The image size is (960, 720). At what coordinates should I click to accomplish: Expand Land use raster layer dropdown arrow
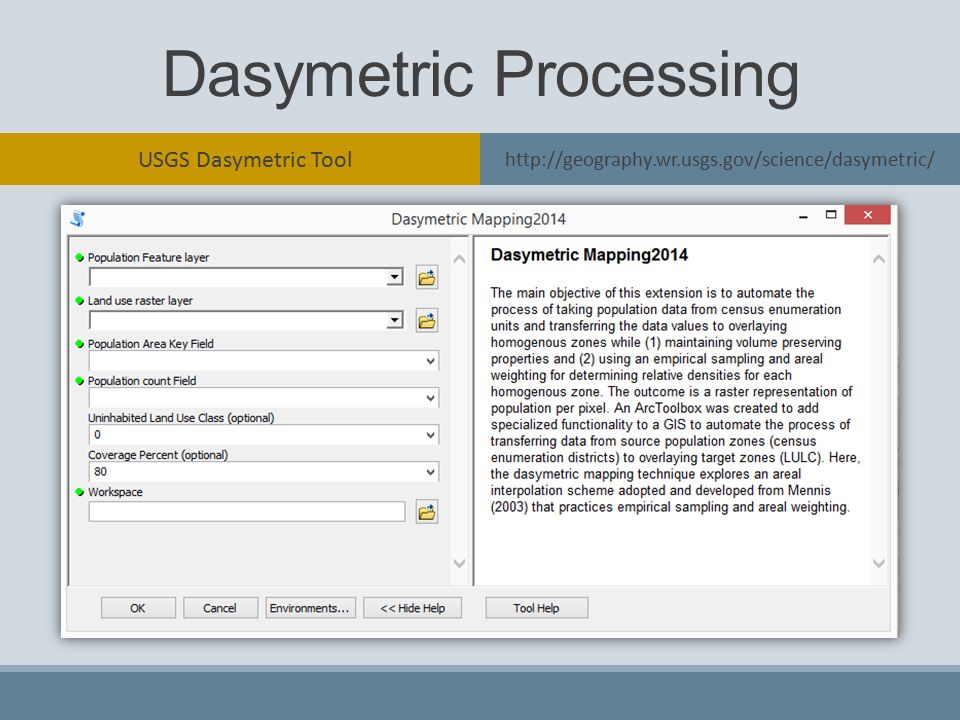[x=395, y=320]
